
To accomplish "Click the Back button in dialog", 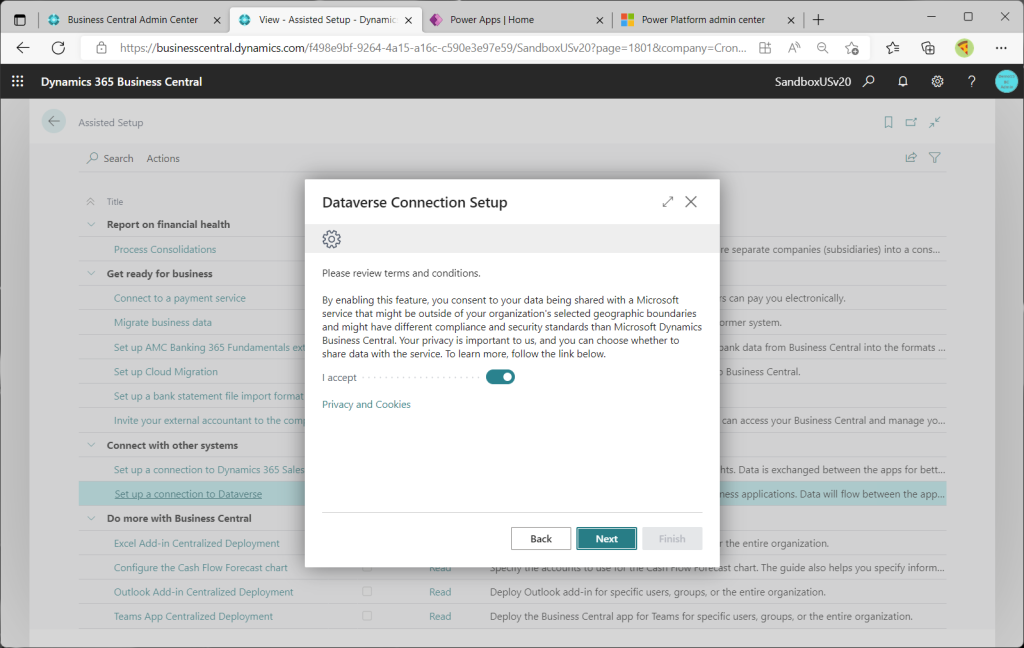I will pyautogui.click(x=541, y=539).
